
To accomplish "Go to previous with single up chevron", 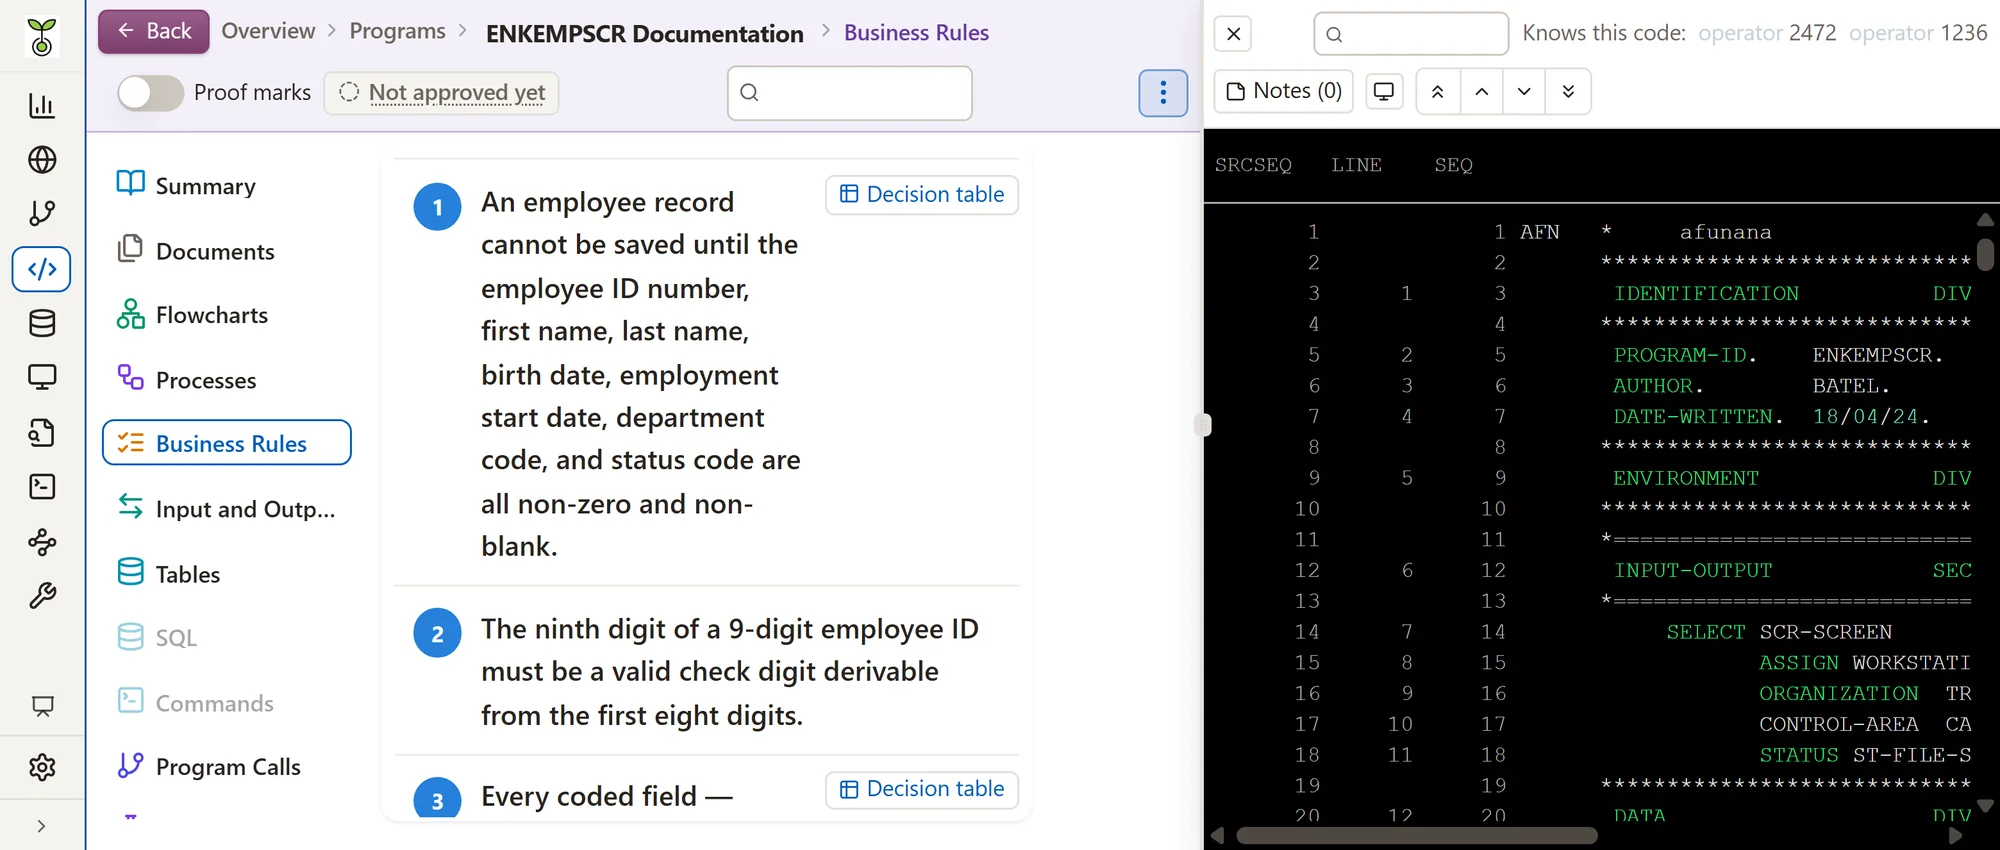I will click(1482, 92).
